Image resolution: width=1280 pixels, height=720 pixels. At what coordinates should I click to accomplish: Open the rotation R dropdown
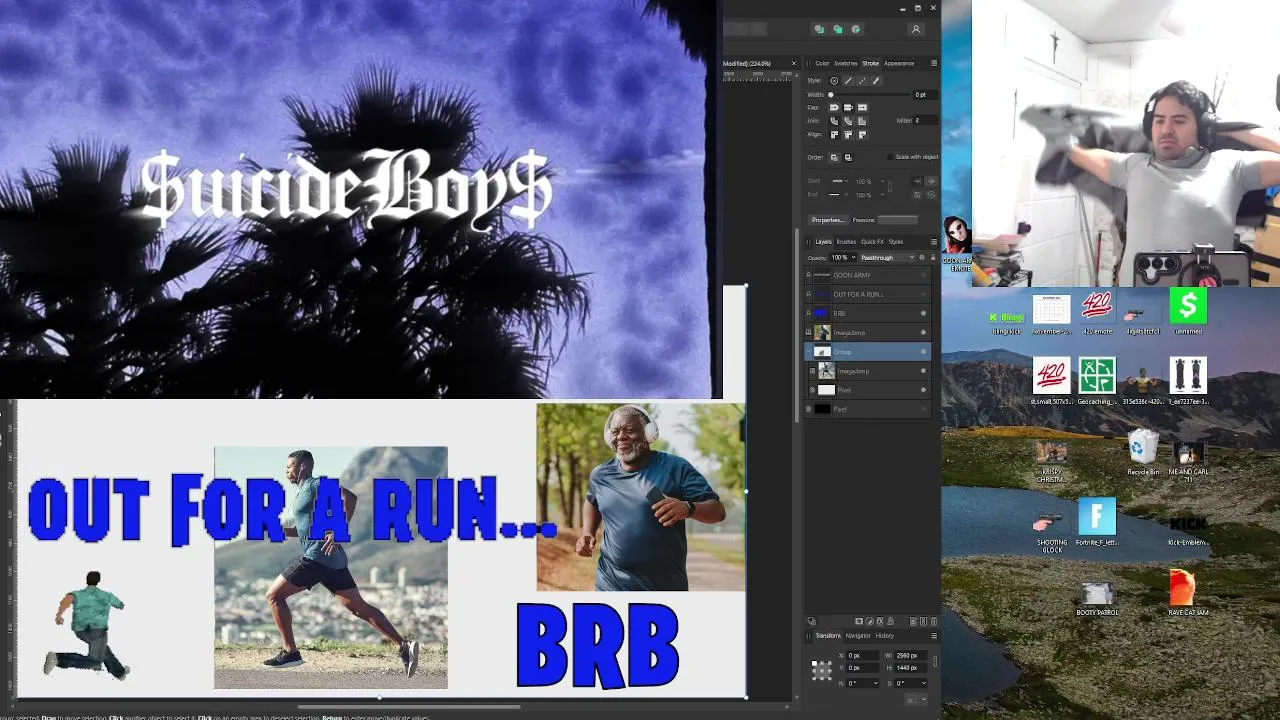click(876, 683)
